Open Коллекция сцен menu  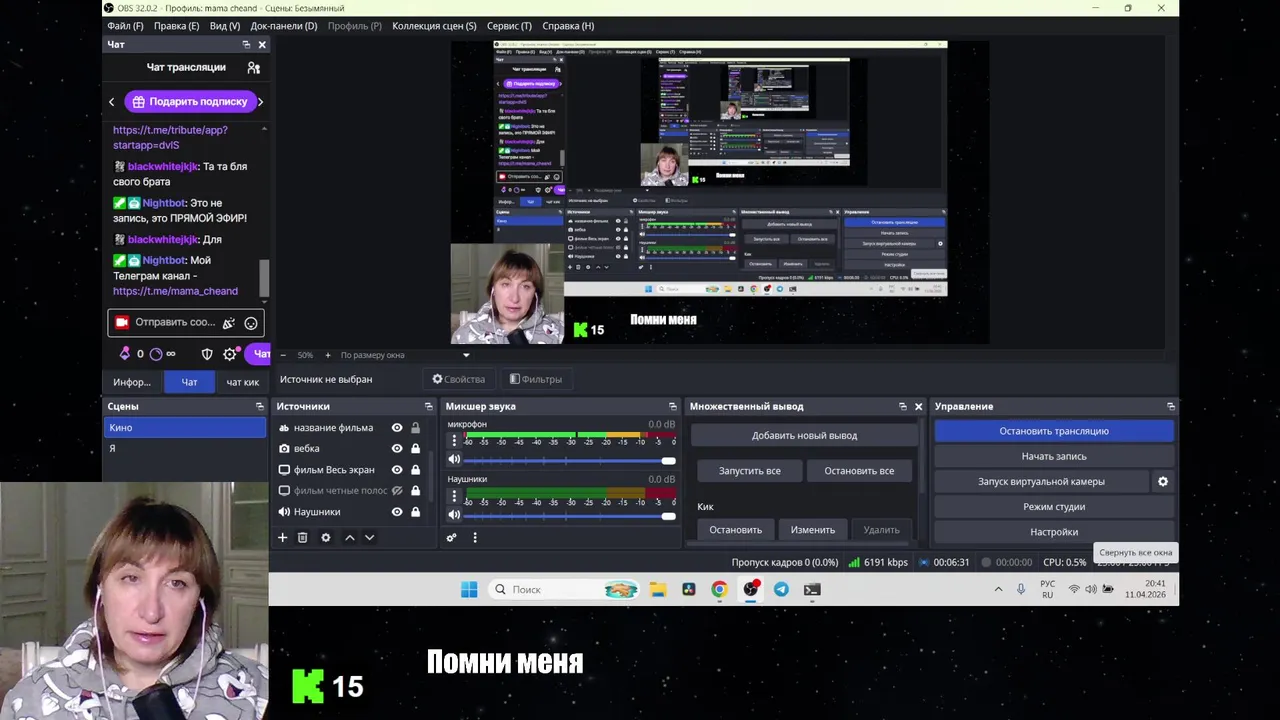point(434,26)
